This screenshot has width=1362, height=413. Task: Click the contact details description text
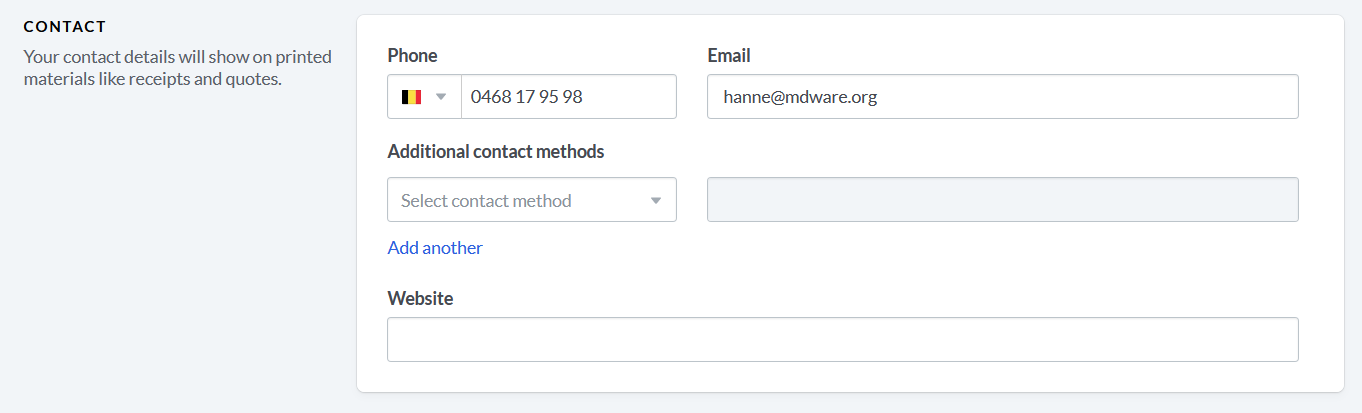[x=177, y=67]
